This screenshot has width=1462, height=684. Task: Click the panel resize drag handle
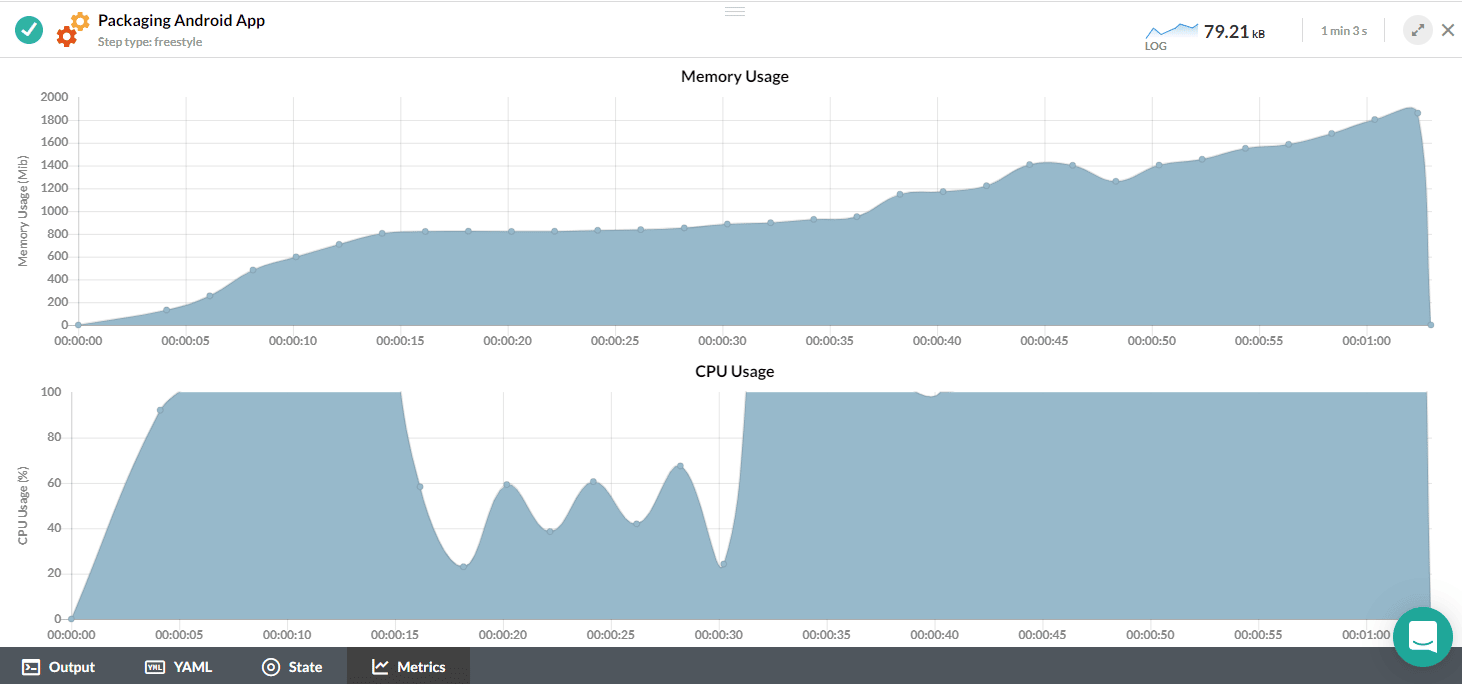tap(735, 11)
